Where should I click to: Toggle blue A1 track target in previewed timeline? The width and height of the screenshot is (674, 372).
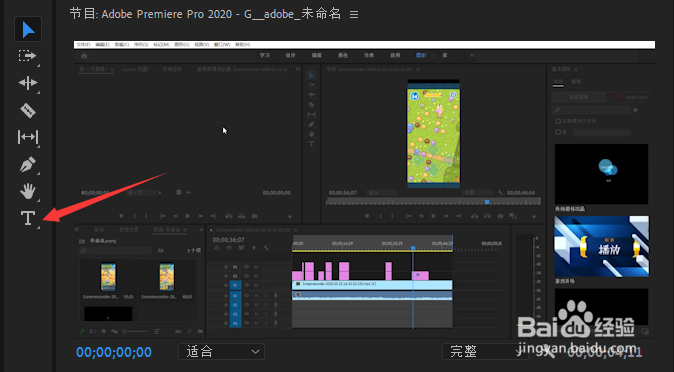[235, 296]
